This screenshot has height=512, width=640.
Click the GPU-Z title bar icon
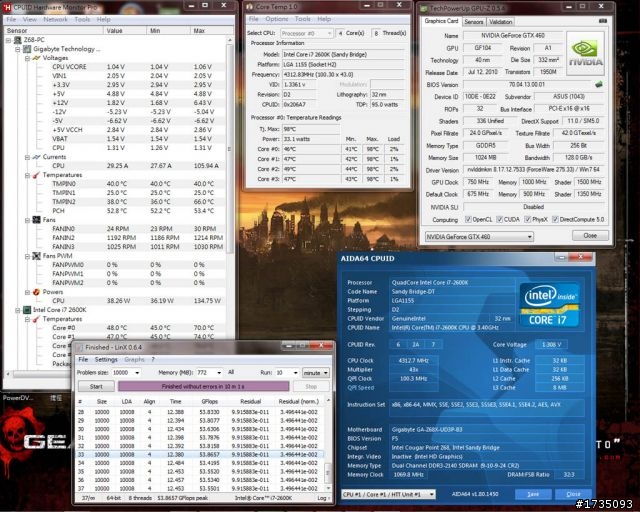pyautogui.click(x=424, y=8)
